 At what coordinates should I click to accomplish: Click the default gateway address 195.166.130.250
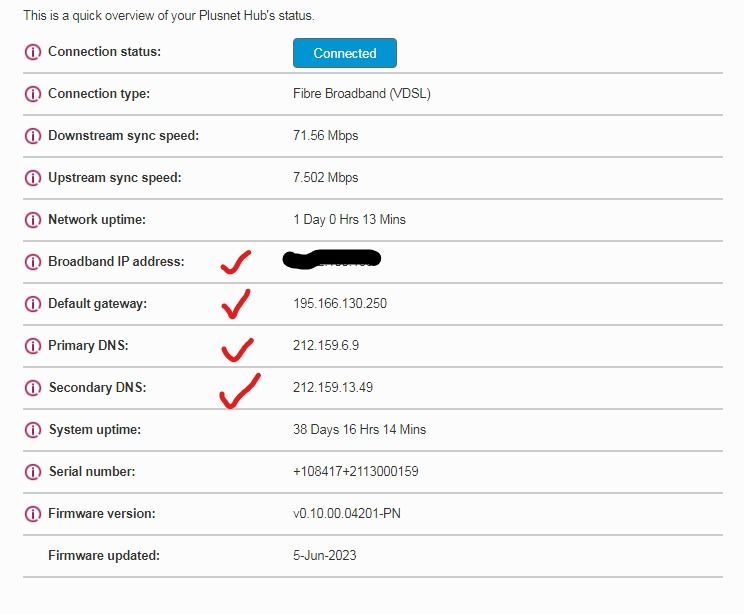point(339,304)
